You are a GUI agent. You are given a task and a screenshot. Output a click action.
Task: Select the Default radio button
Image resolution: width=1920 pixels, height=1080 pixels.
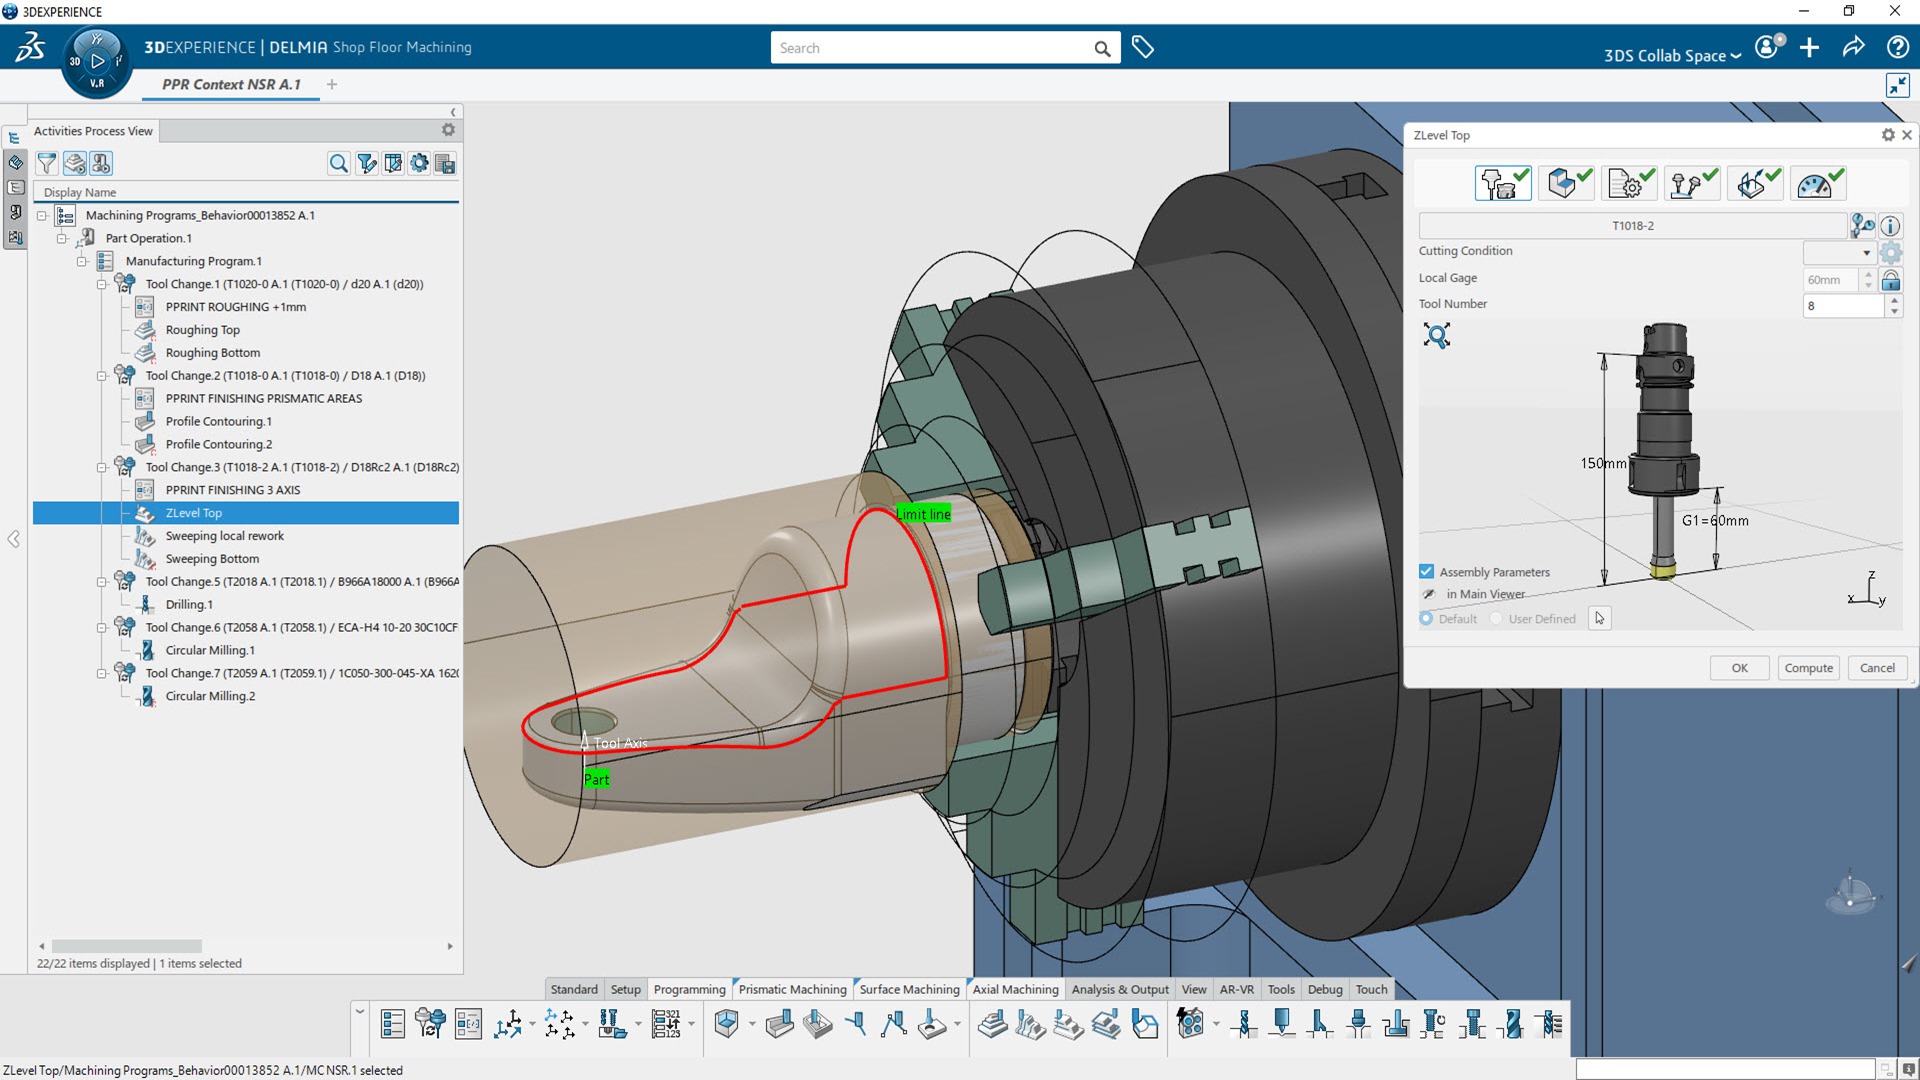pyautogui.click(x=1426, y=619)
